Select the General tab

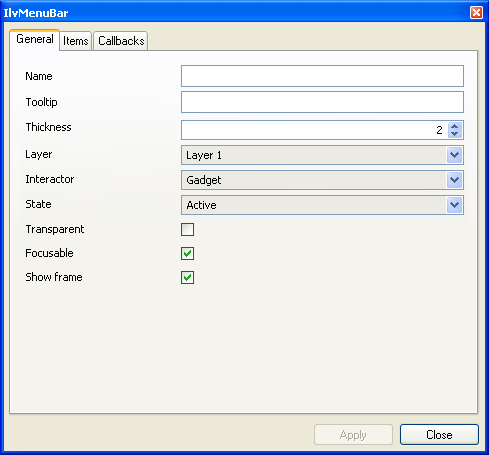[x=35, y=39]
